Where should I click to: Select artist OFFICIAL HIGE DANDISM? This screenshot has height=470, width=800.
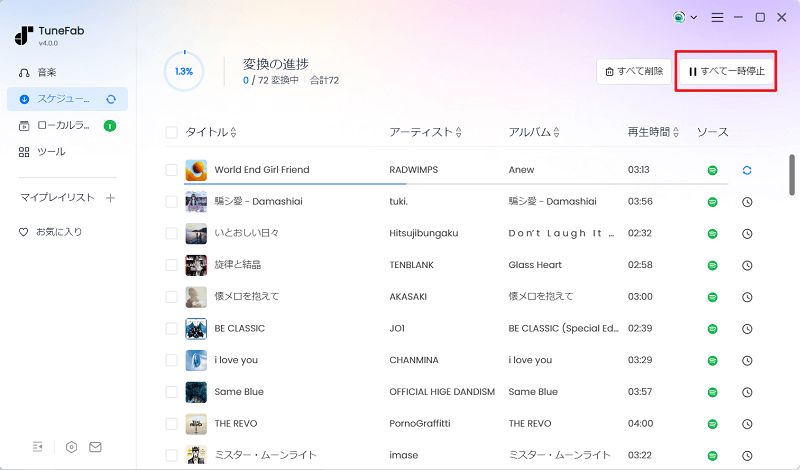click(x=442, y=392)
